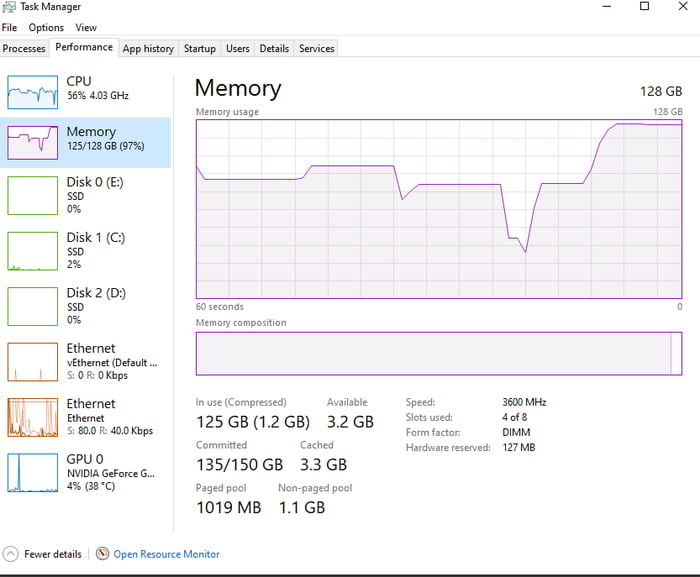700x577 pixels.
Task: Click the Memory composition bar
Action: pyautogui.click(x=438, y=354)
